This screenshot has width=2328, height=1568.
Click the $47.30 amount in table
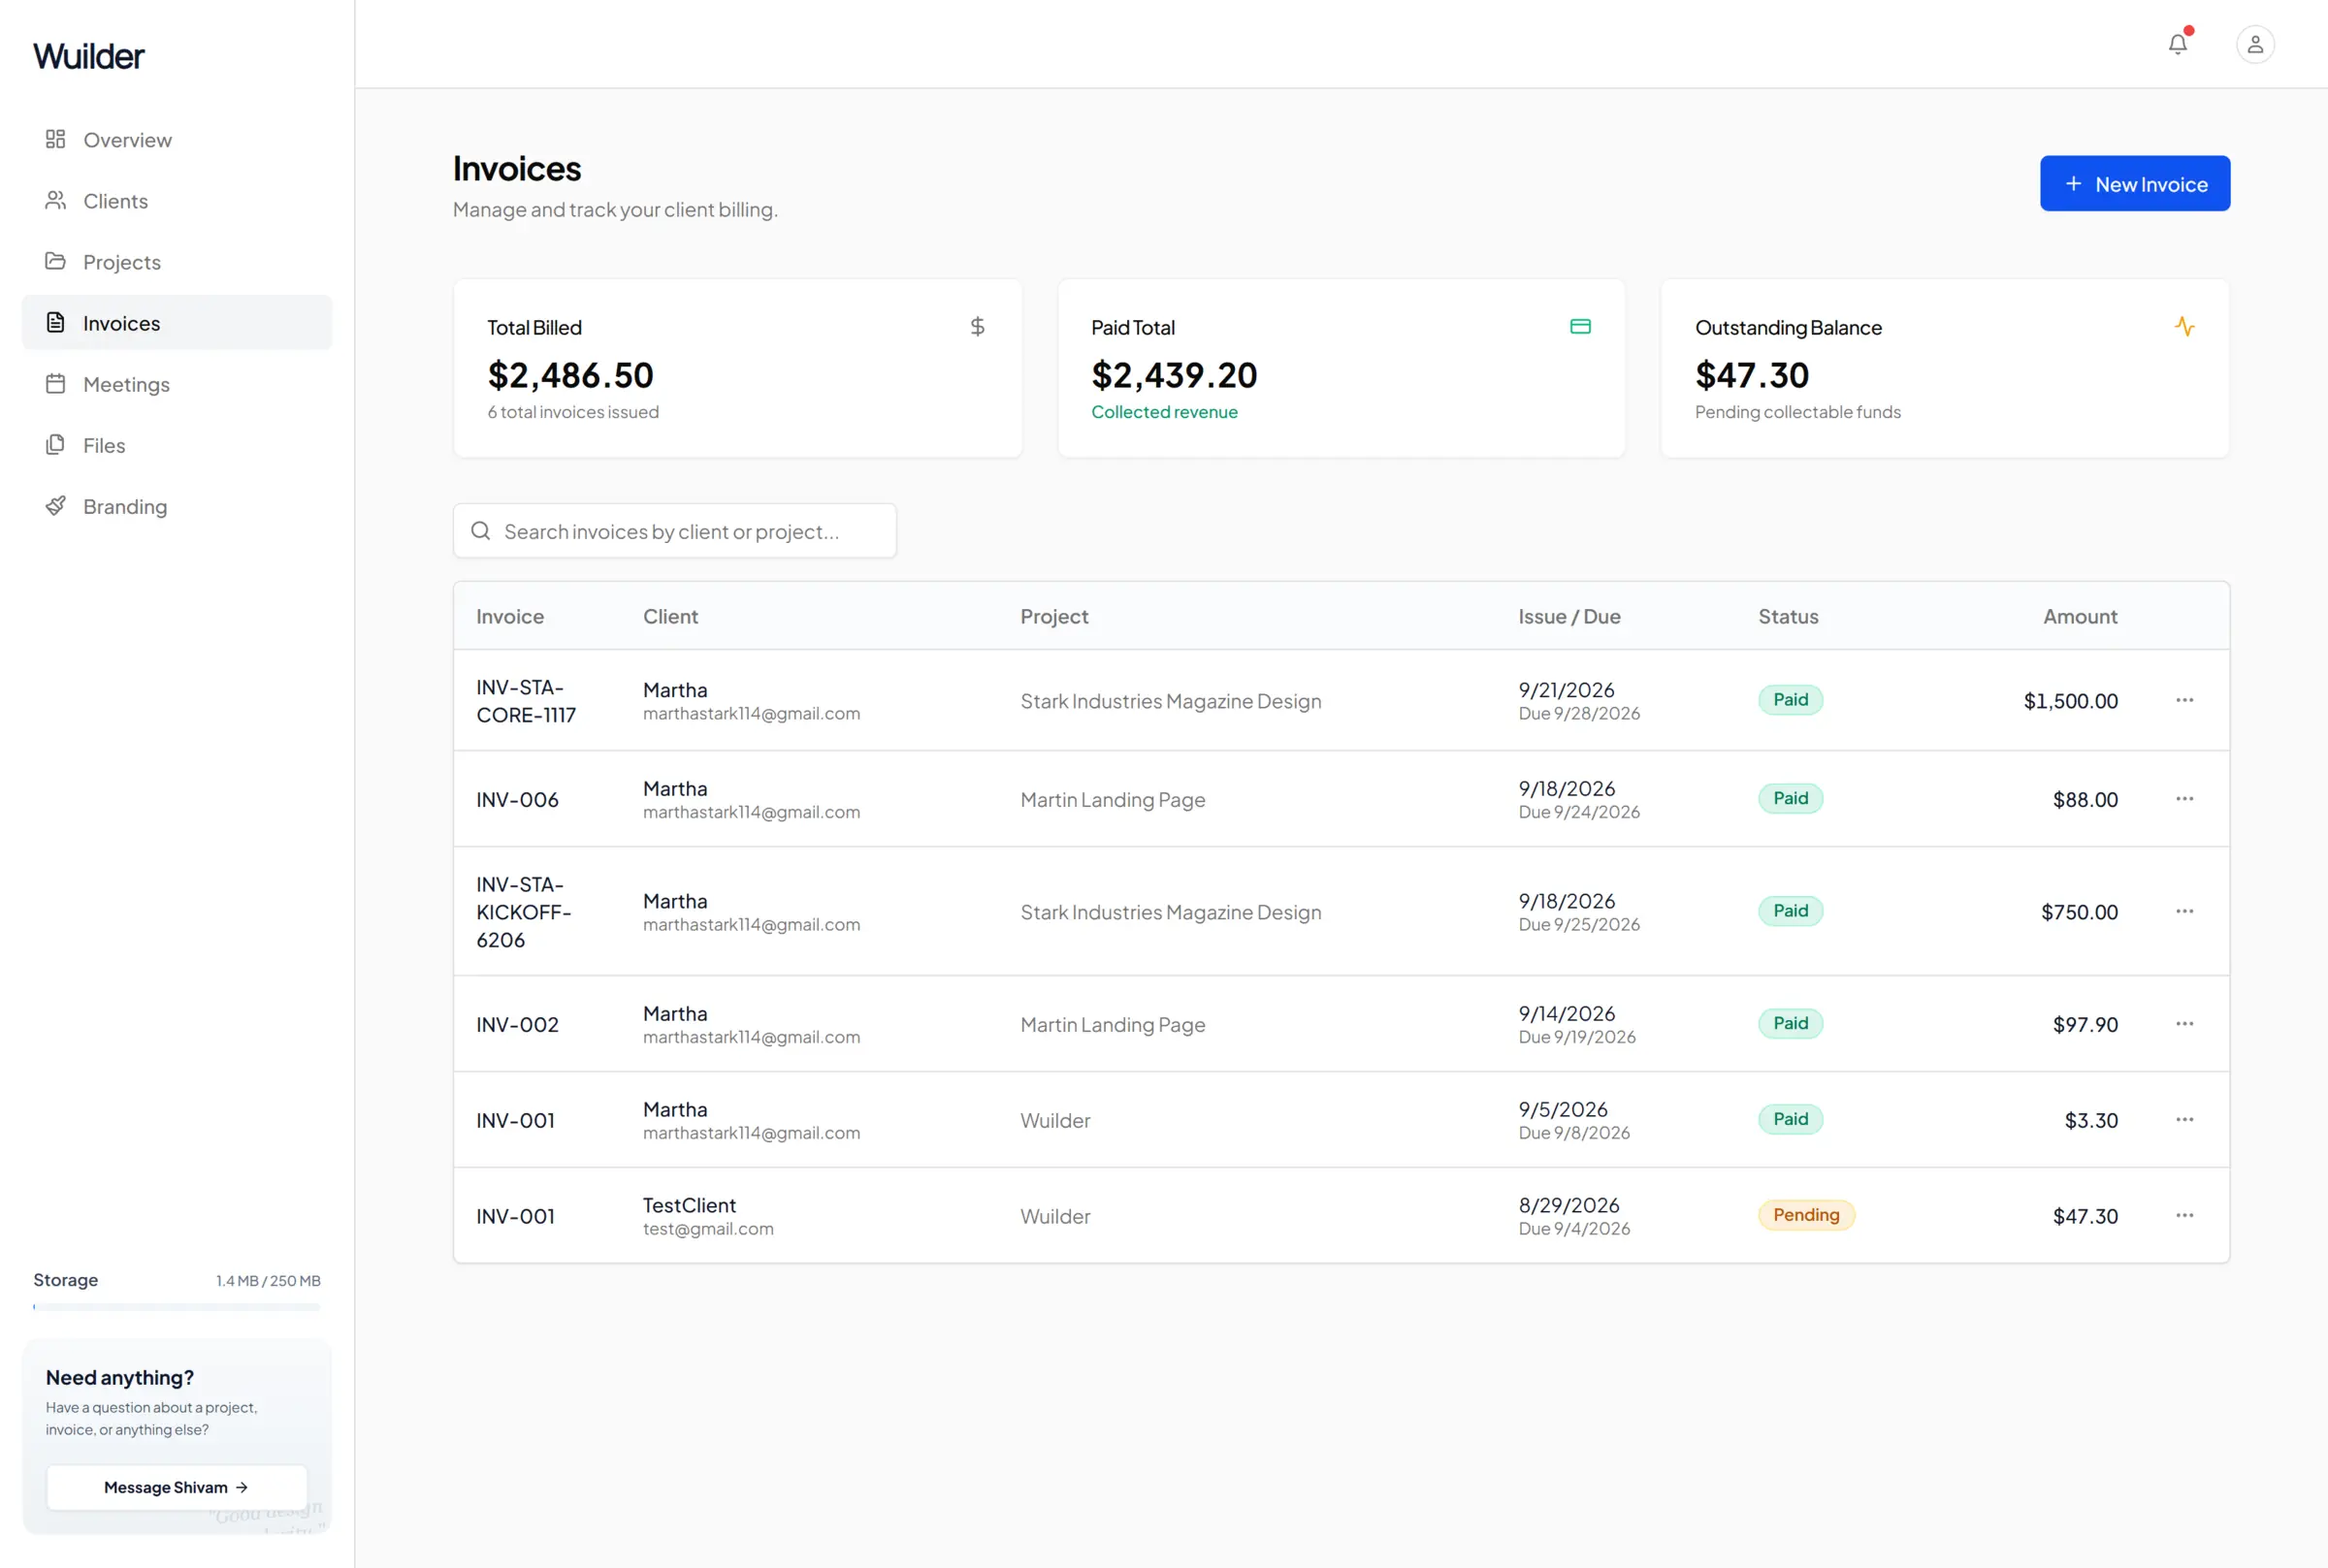[x=2085, y=1217]
